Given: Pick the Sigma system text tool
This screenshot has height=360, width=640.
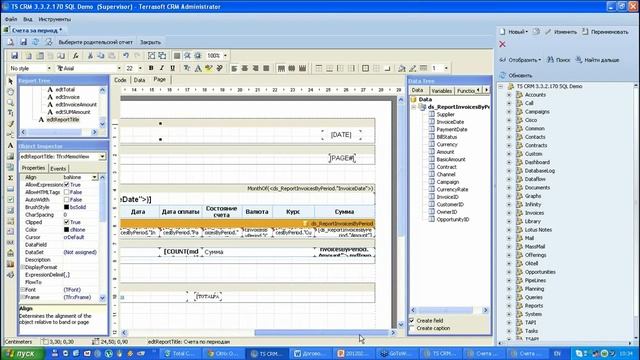Looking at the screenshot, I should point(11,178).
